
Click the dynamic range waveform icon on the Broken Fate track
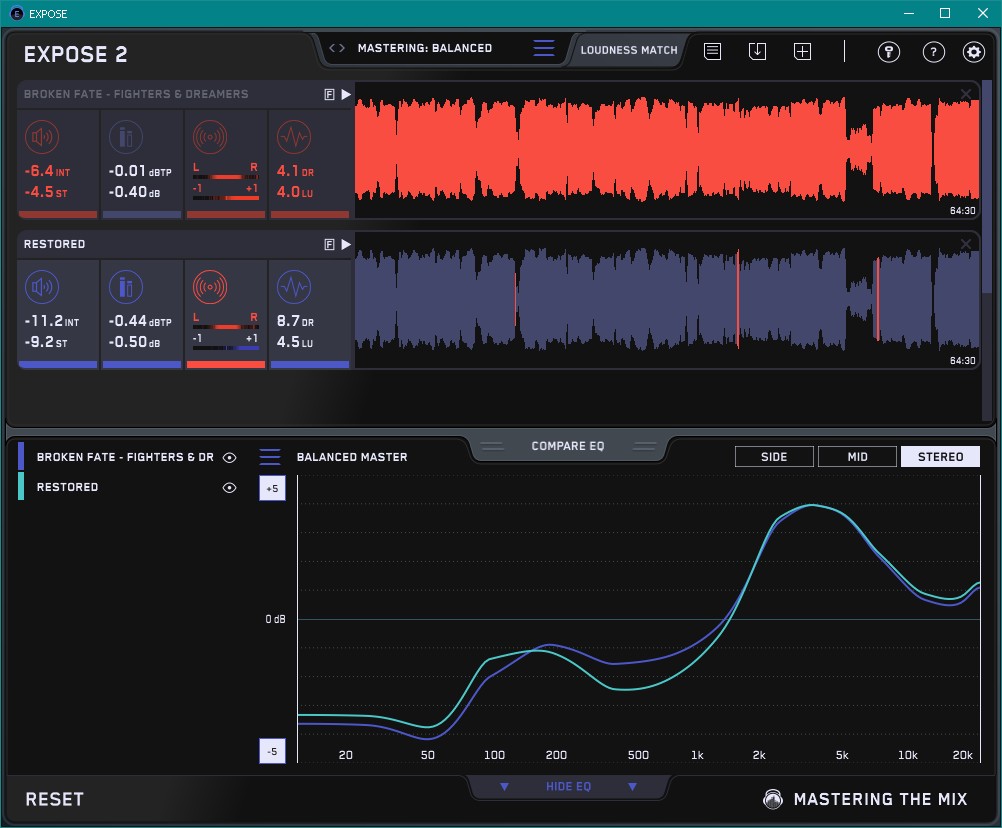[x=293, y=137]
